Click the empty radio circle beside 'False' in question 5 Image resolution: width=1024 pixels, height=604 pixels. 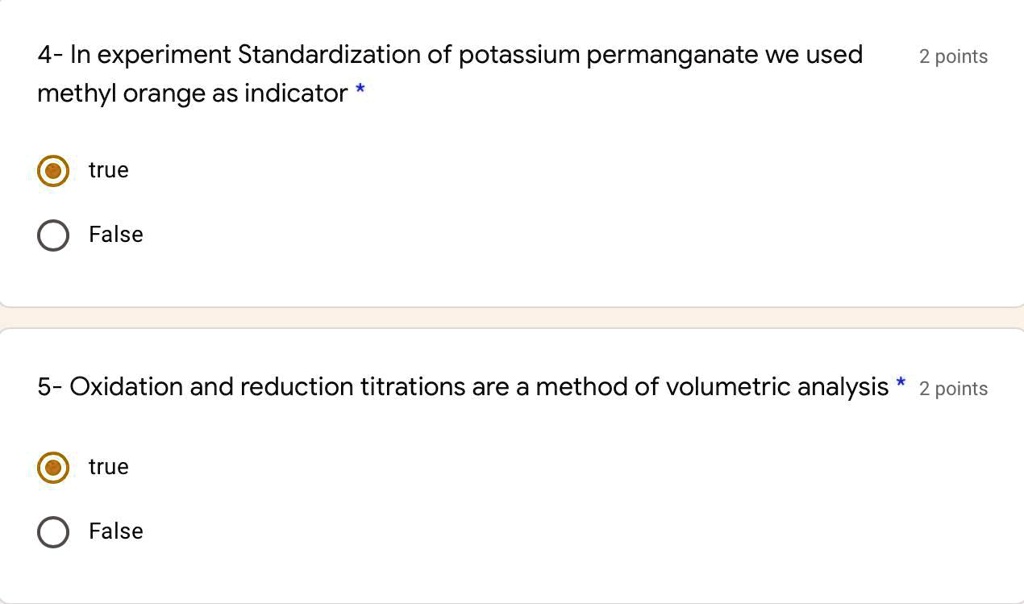(x=53, y=532)
